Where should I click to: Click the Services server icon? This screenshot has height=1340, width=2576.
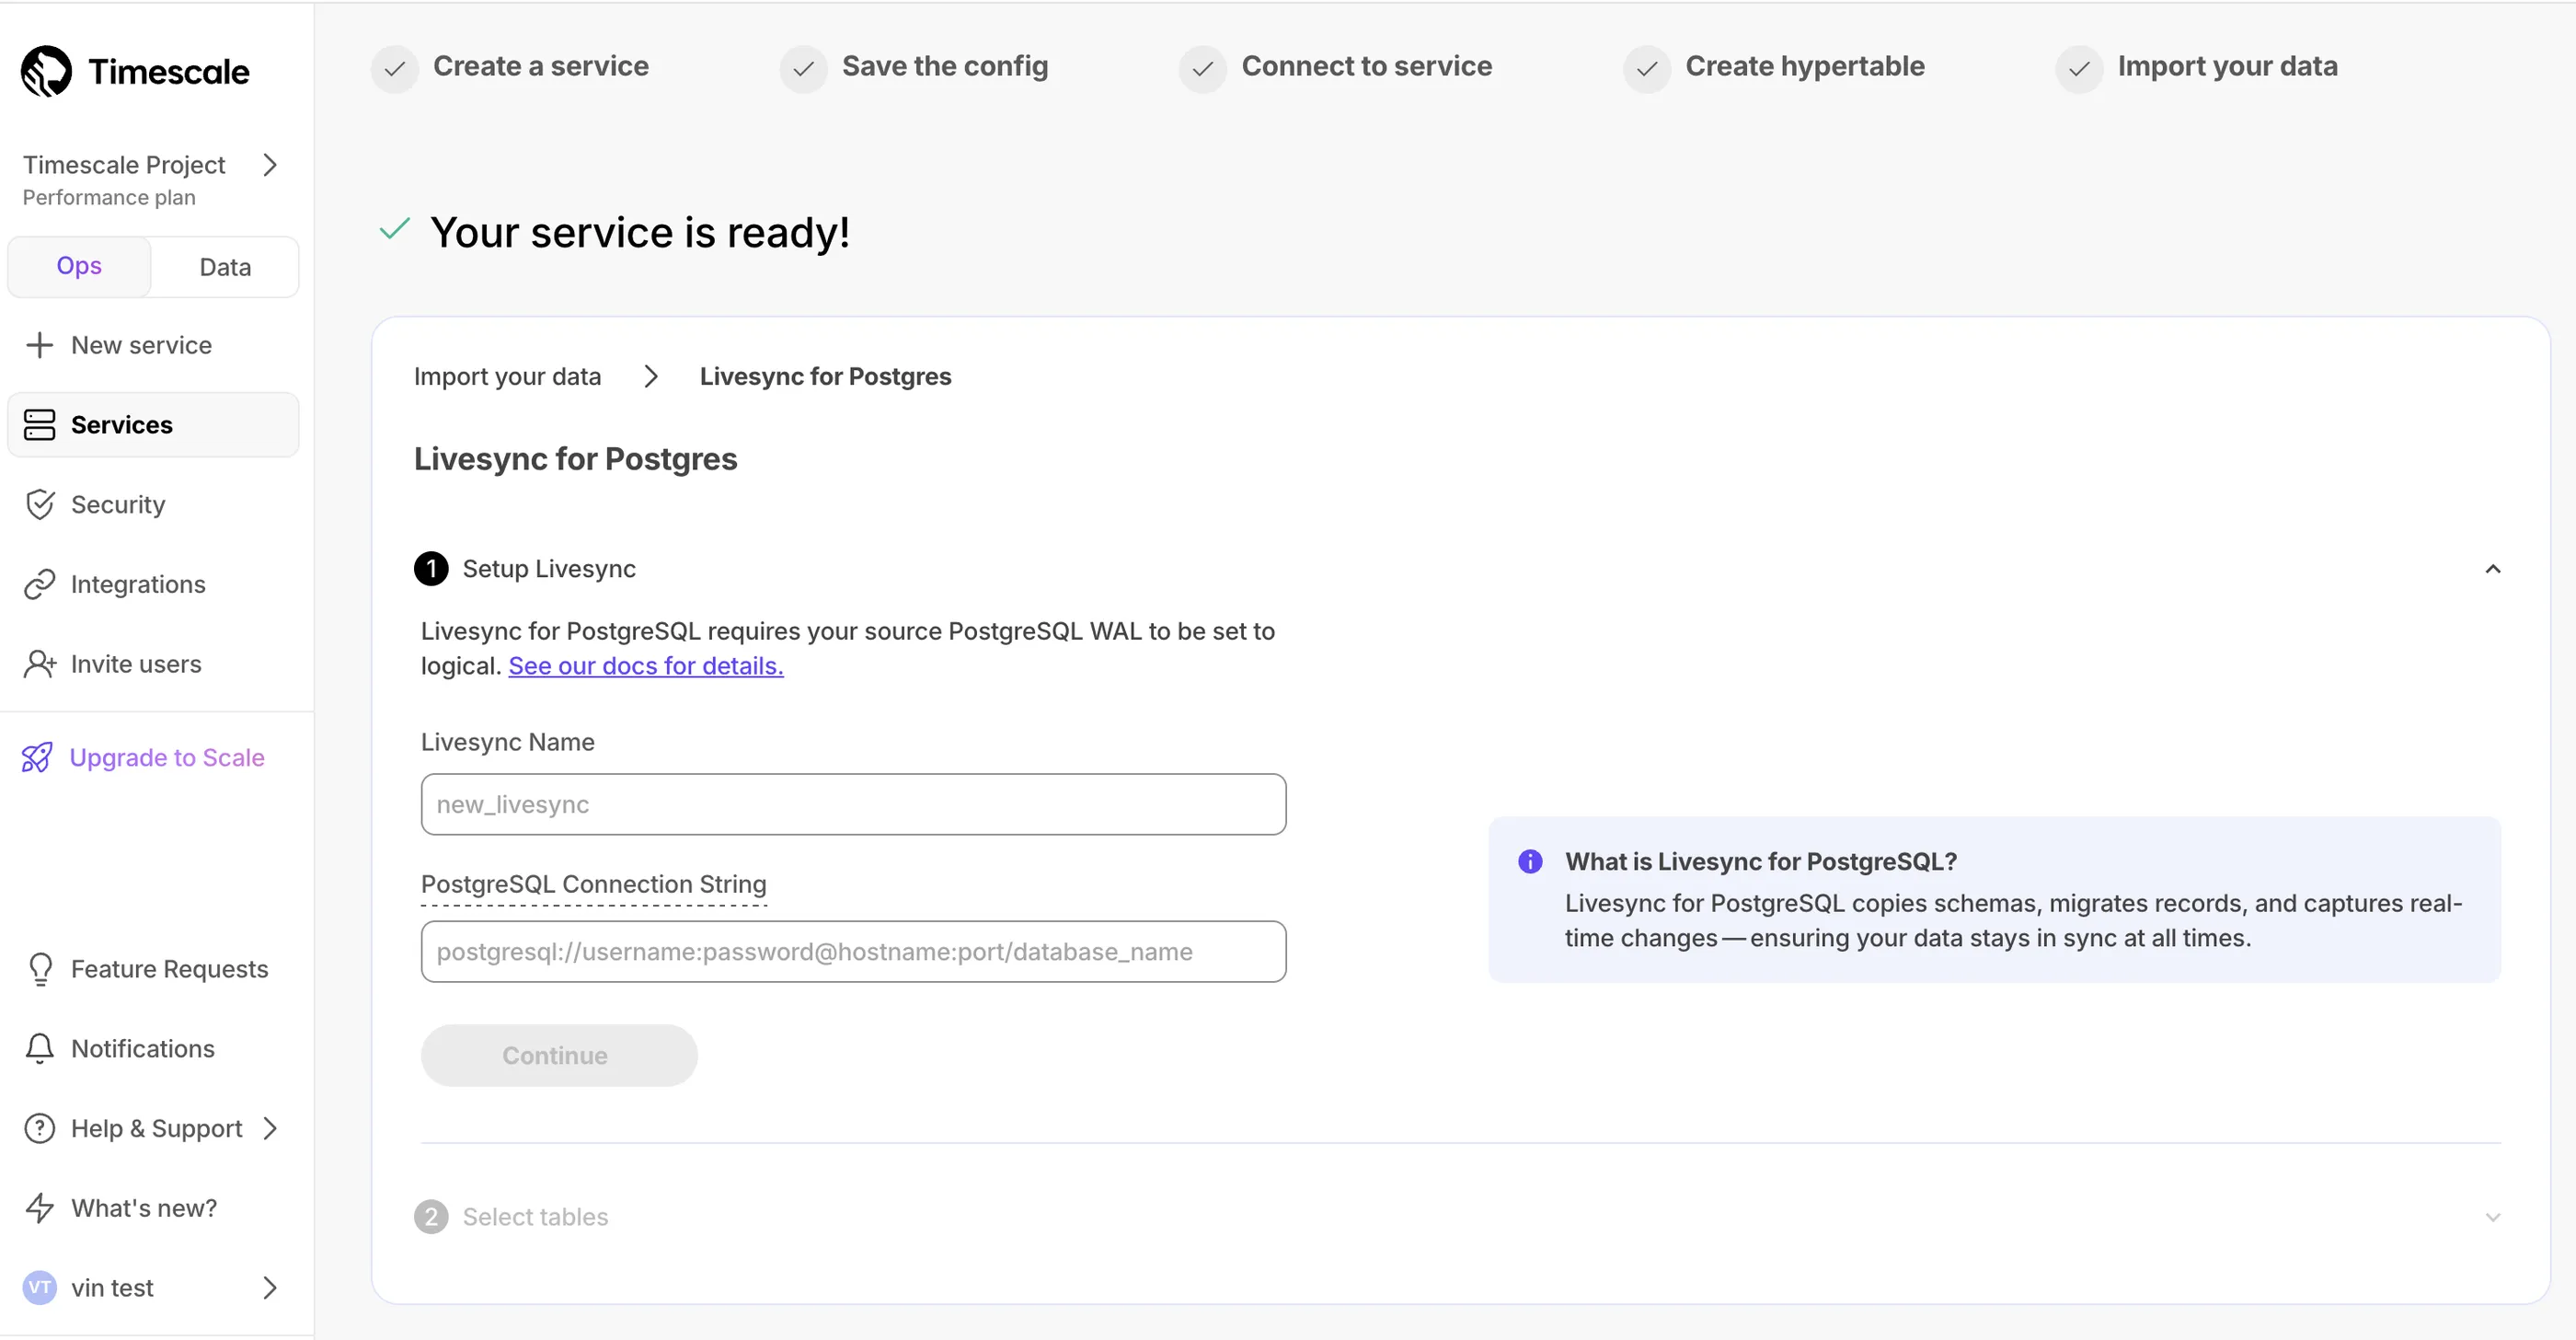[x=39, y=425]
